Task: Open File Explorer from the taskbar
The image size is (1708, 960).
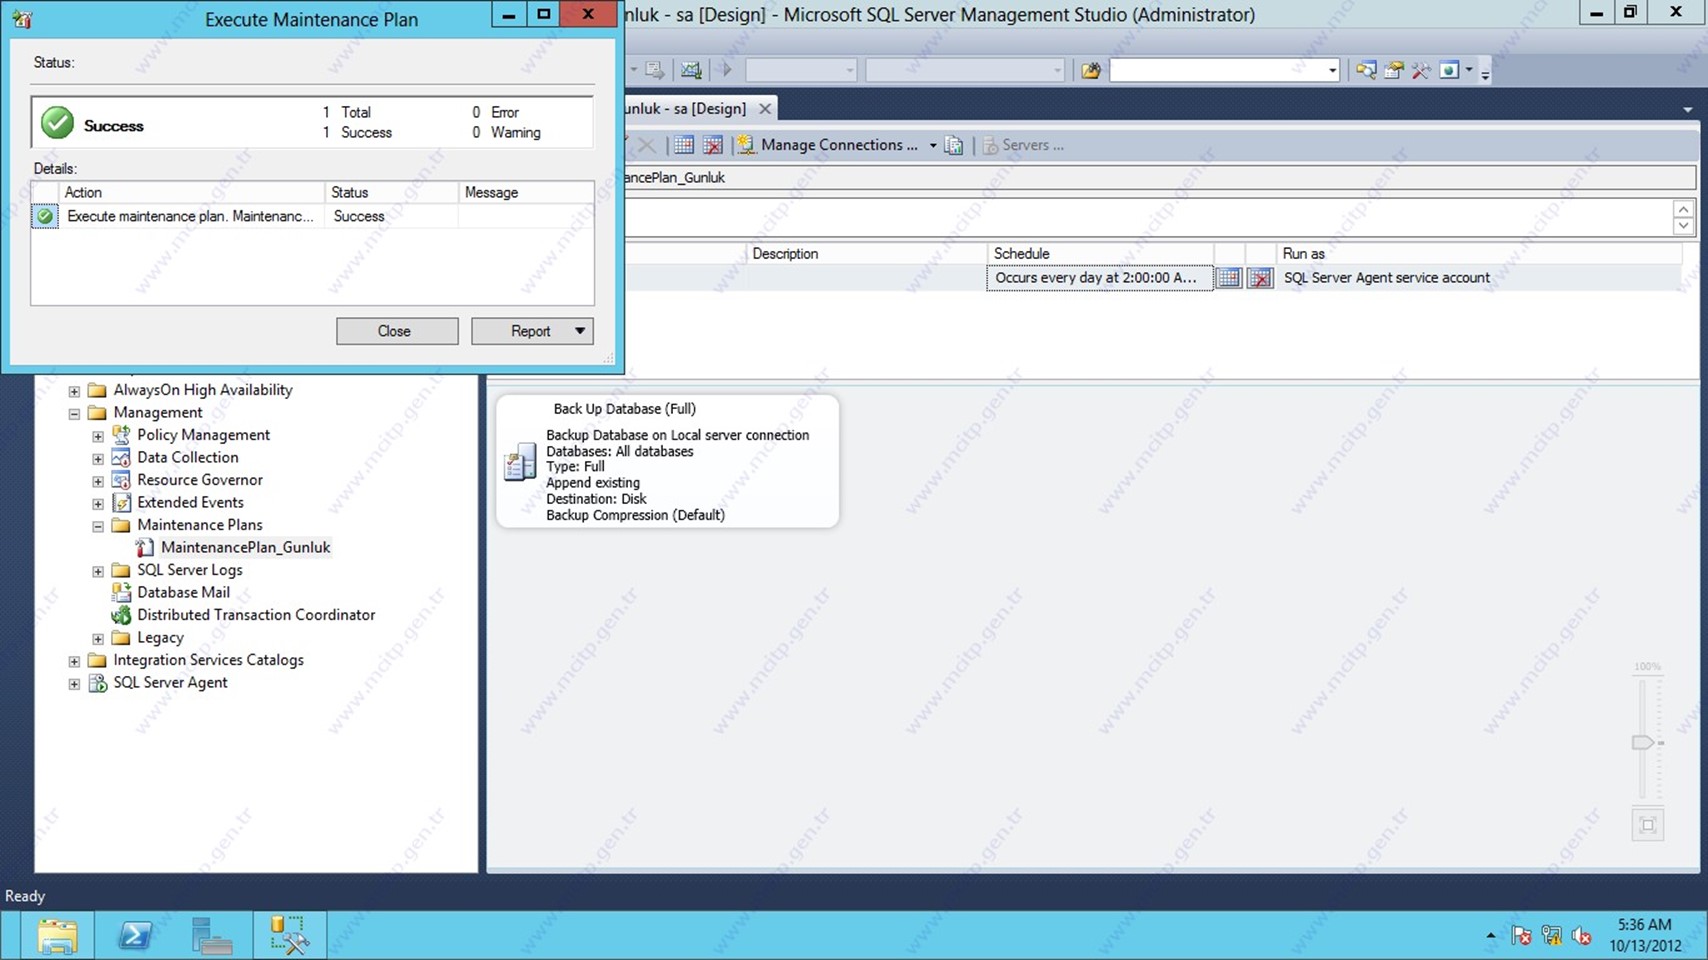Action: coord(57,936)
